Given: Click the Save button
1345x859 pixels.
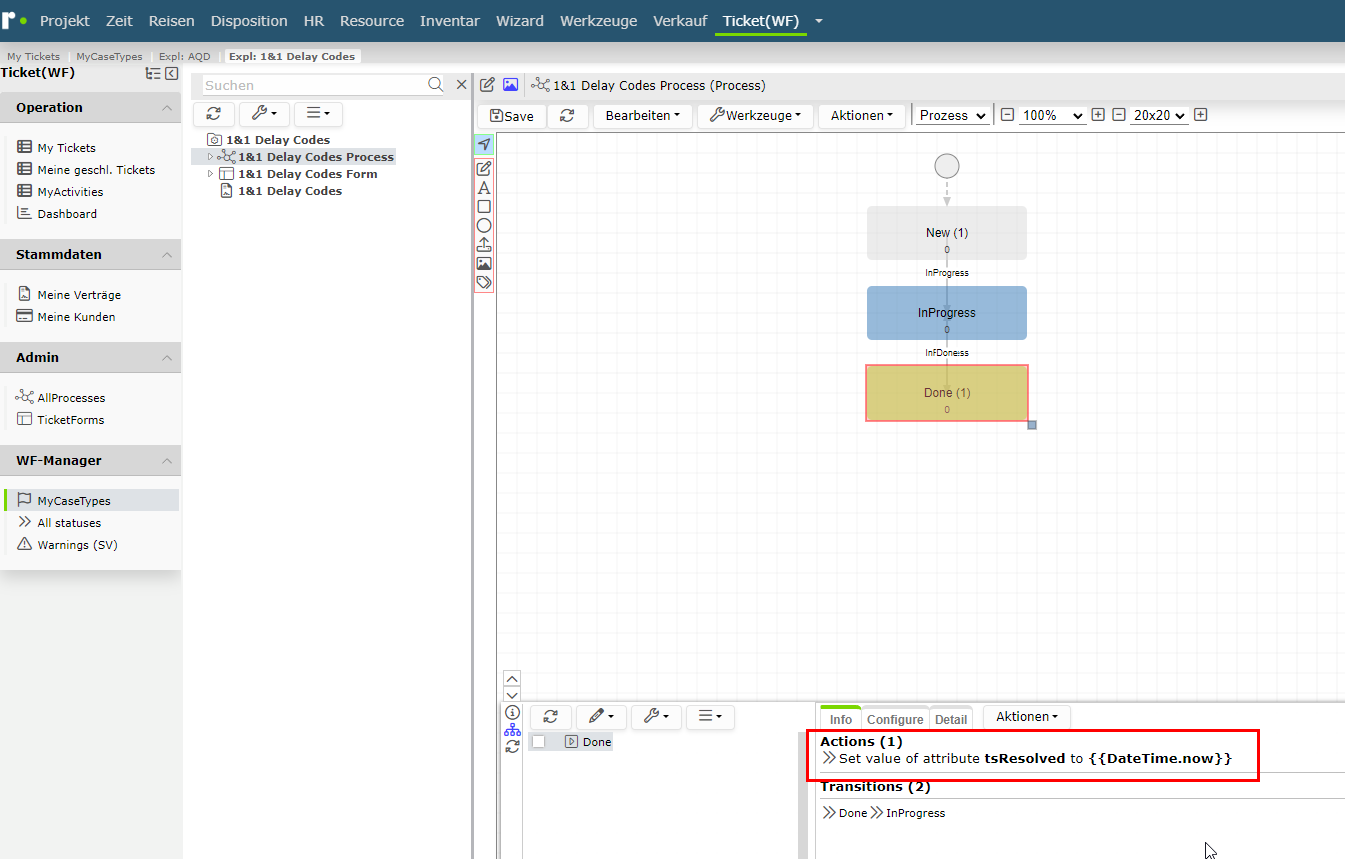Looking at the screenshot, I should click(x=512, y=116).
